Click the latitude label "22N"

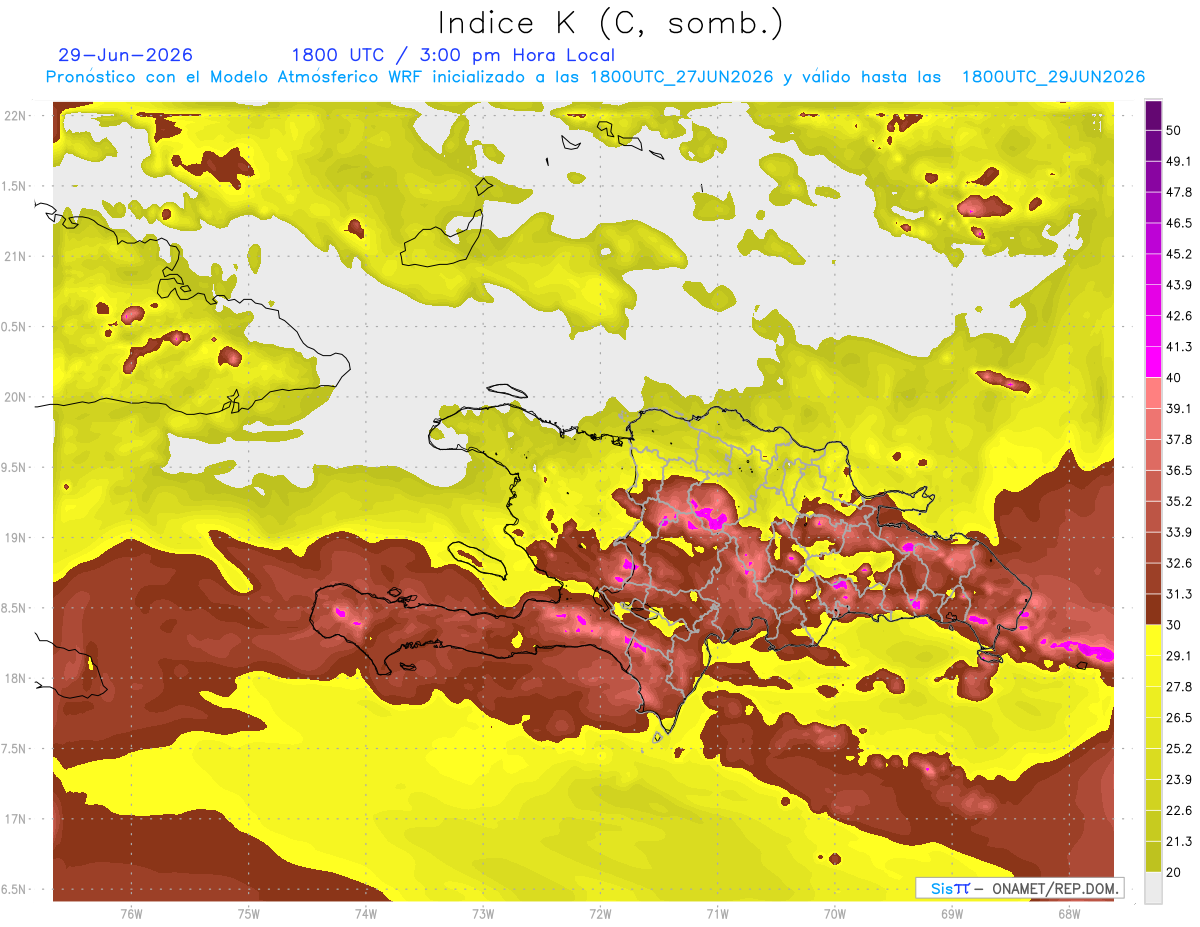click(x=15, y=116)
